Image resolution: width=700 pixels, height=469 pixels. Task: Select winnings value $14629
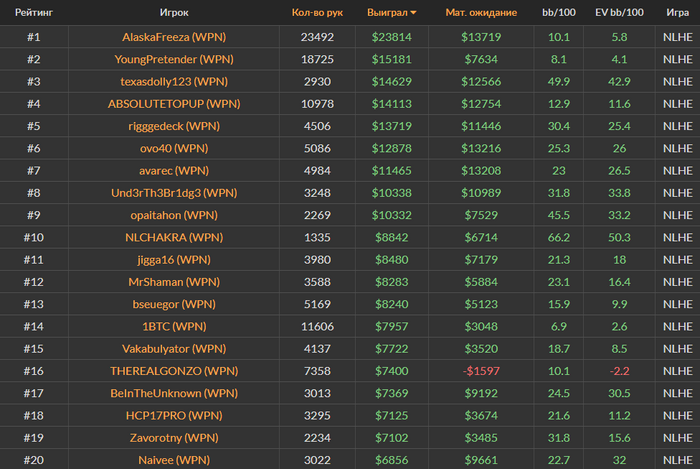[x=392, y=82]
